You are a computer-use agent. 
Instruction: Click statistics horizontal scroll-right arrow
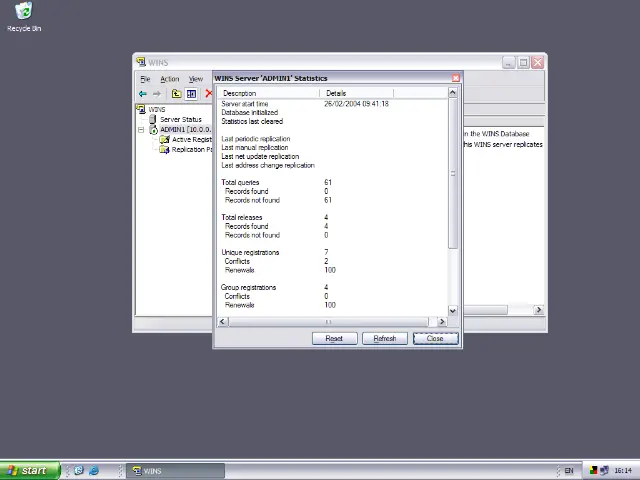coord(442,322)
